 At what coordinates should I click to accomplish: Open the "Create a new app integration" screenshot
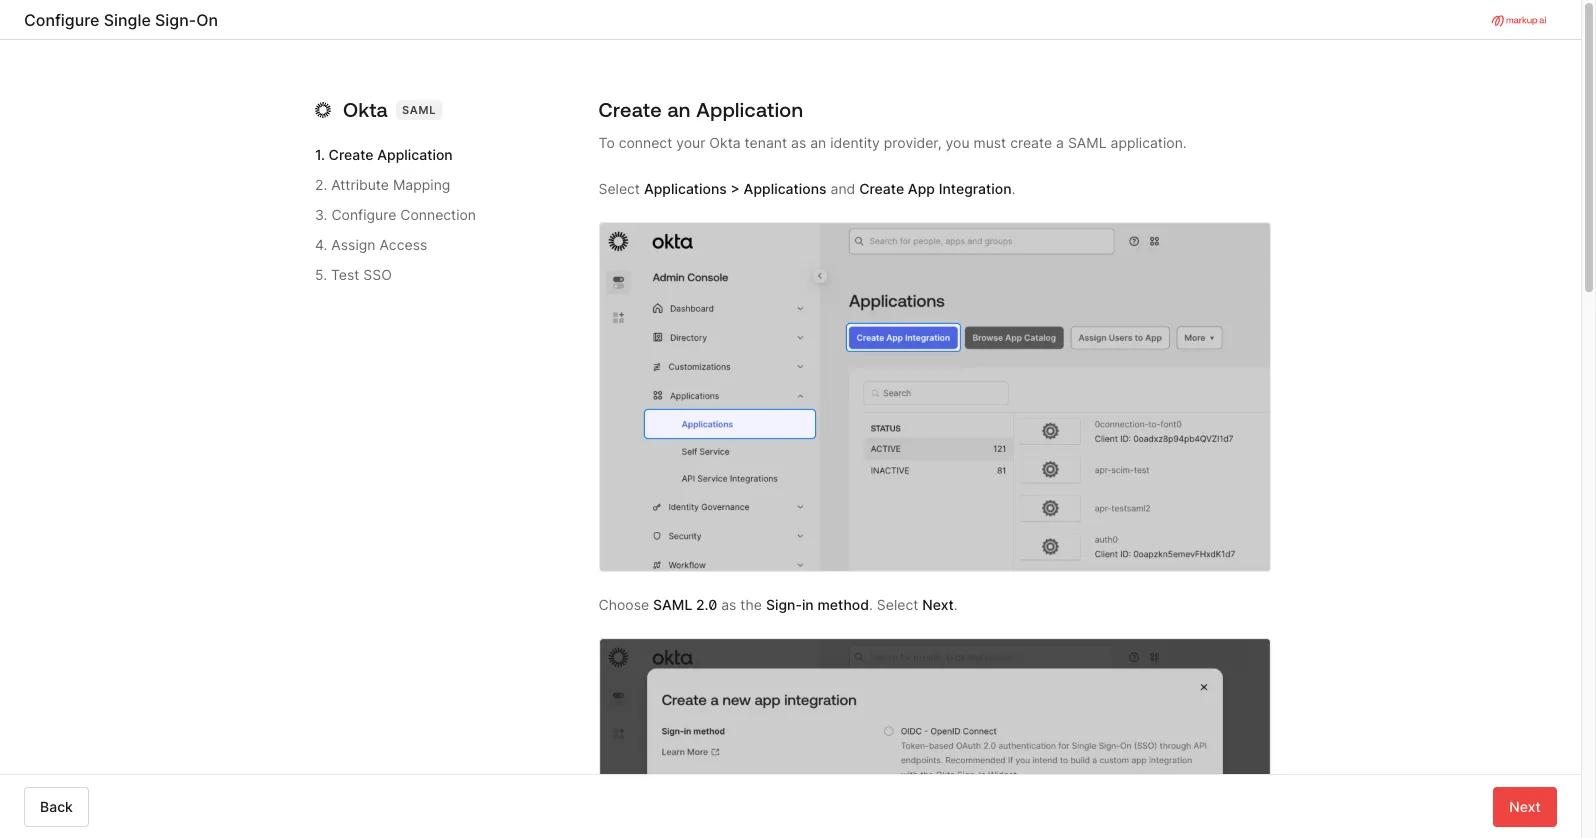(935, 706)
